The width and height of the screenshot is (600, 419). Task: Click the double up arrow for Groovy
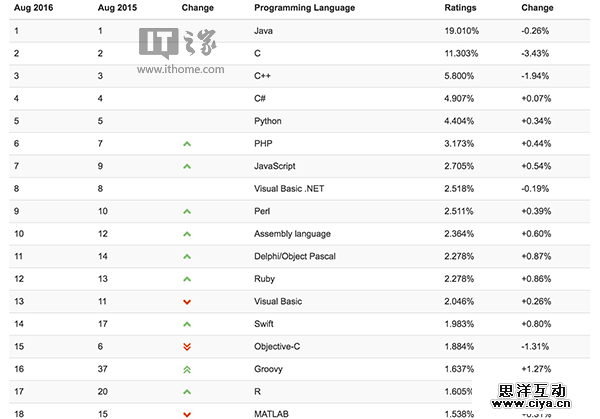coord(187,369)
